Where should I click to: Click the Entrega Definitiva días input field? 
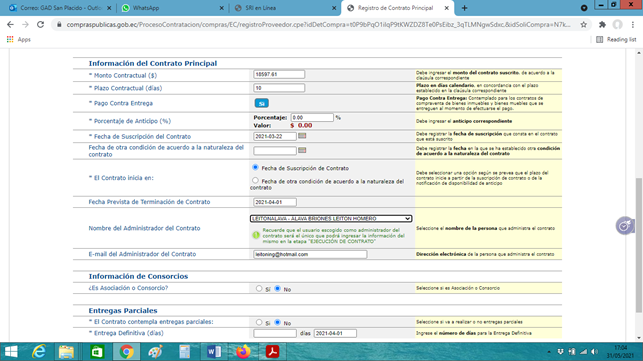click(x=275, y=334)
